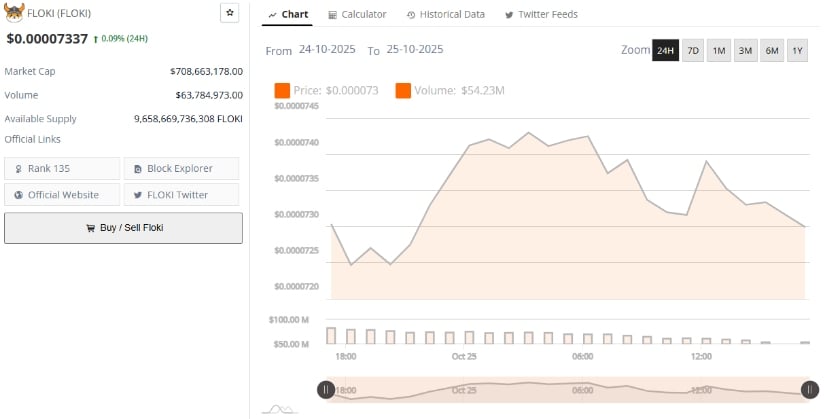Open the Chart tab
This screenshot has width=825, height=419.
pyautogui.click(x=288, y=15)
